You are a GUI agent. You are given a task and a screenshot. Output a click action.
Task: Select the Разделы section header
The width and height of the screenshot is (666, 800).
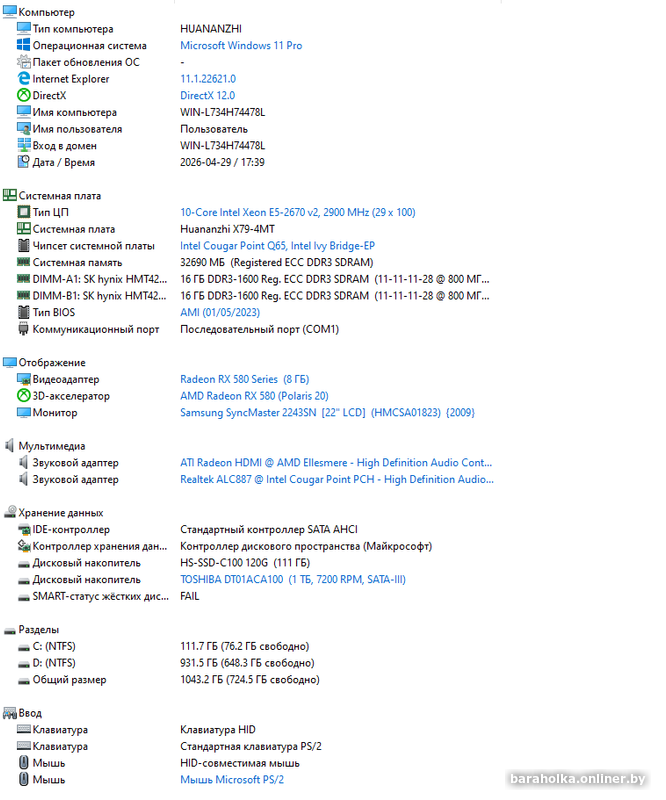coord(39,630)
